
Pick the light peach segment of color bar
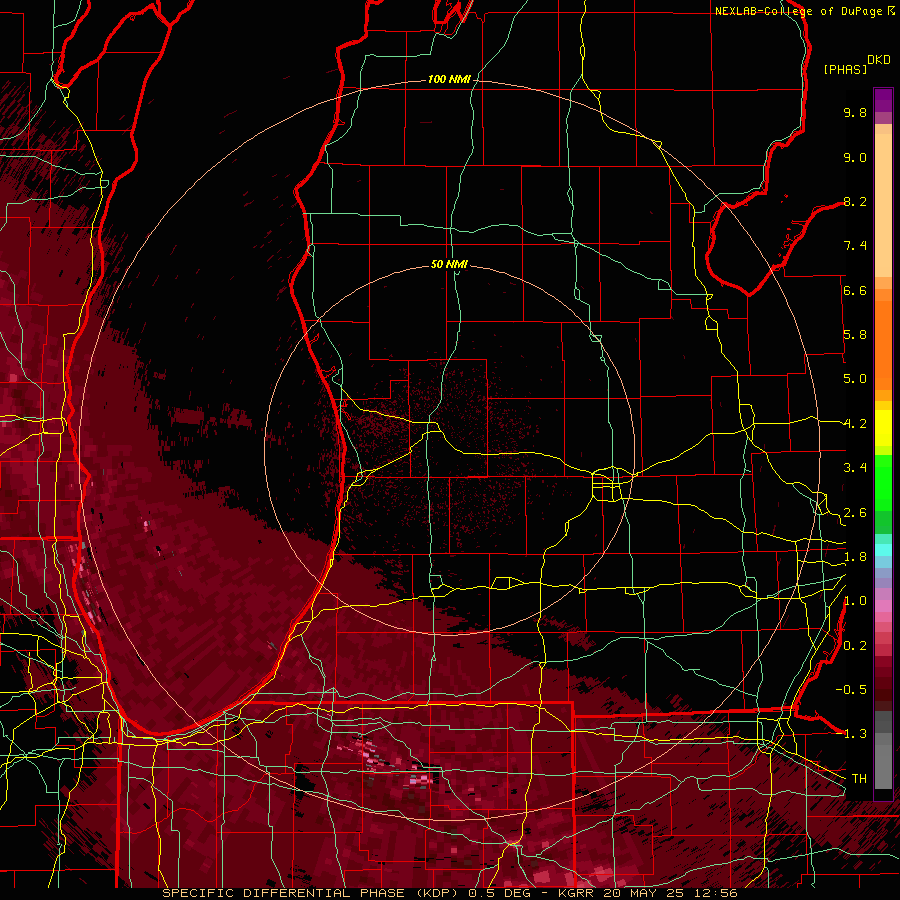[883, 207]
